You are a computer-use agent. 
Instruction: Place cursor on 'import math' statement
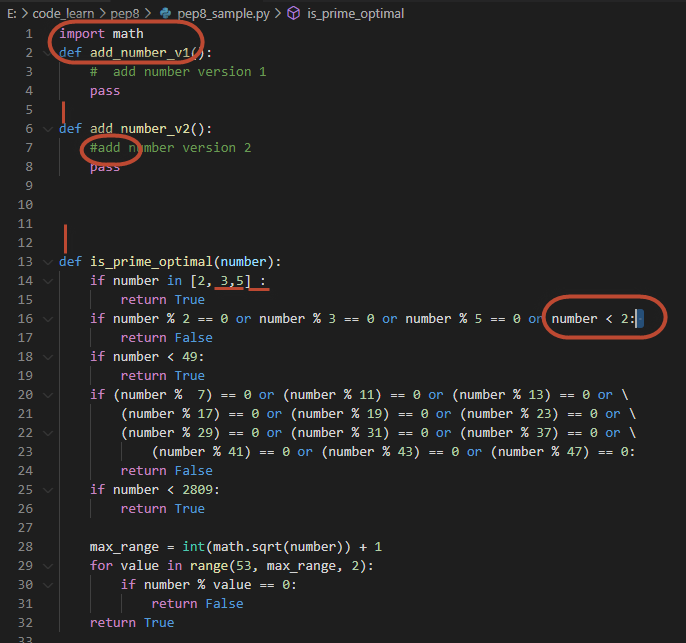point(101,34)
